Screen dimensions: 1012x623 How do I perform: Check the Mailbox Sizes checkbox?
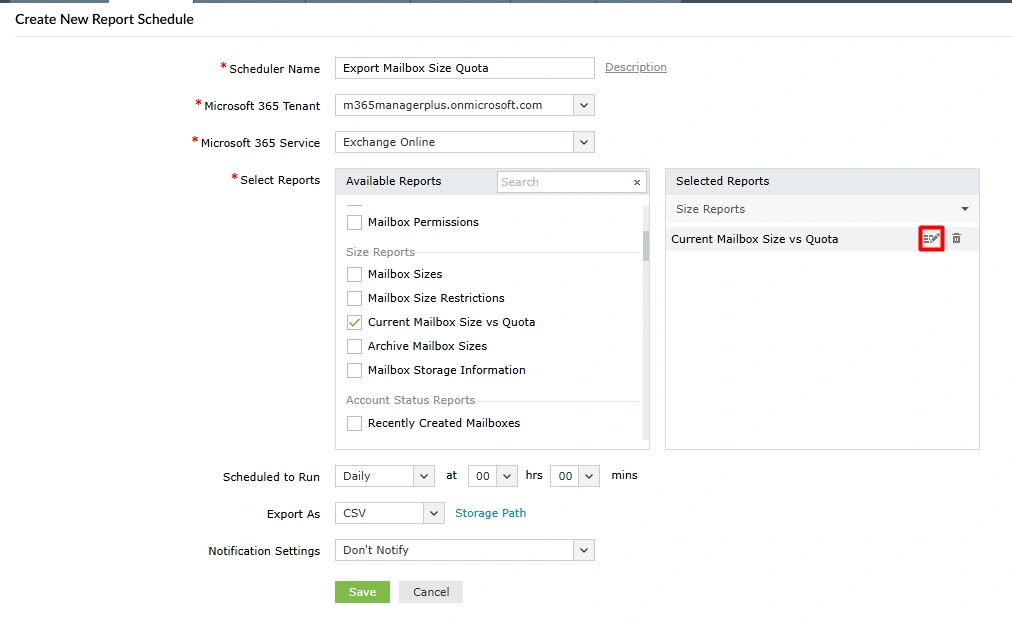coord(354,274)
